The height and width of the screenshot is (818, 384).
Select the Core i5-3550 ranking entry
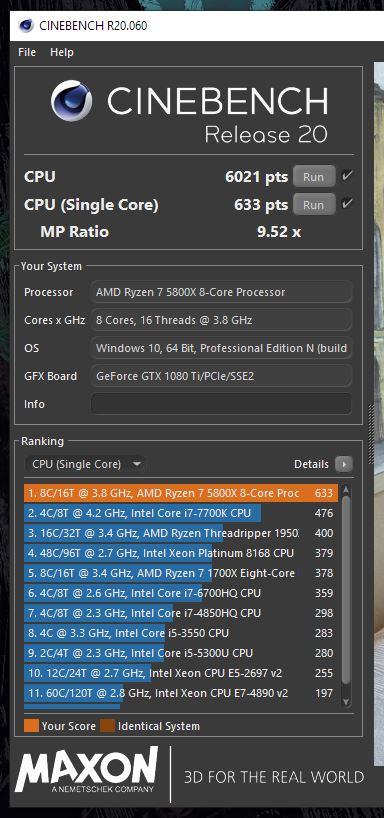click(181, 633)
